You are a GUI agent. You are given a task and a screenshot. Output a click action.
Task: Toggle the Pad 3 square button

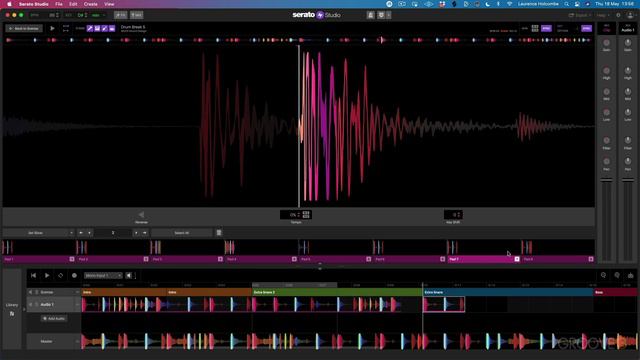pos(220,259)
